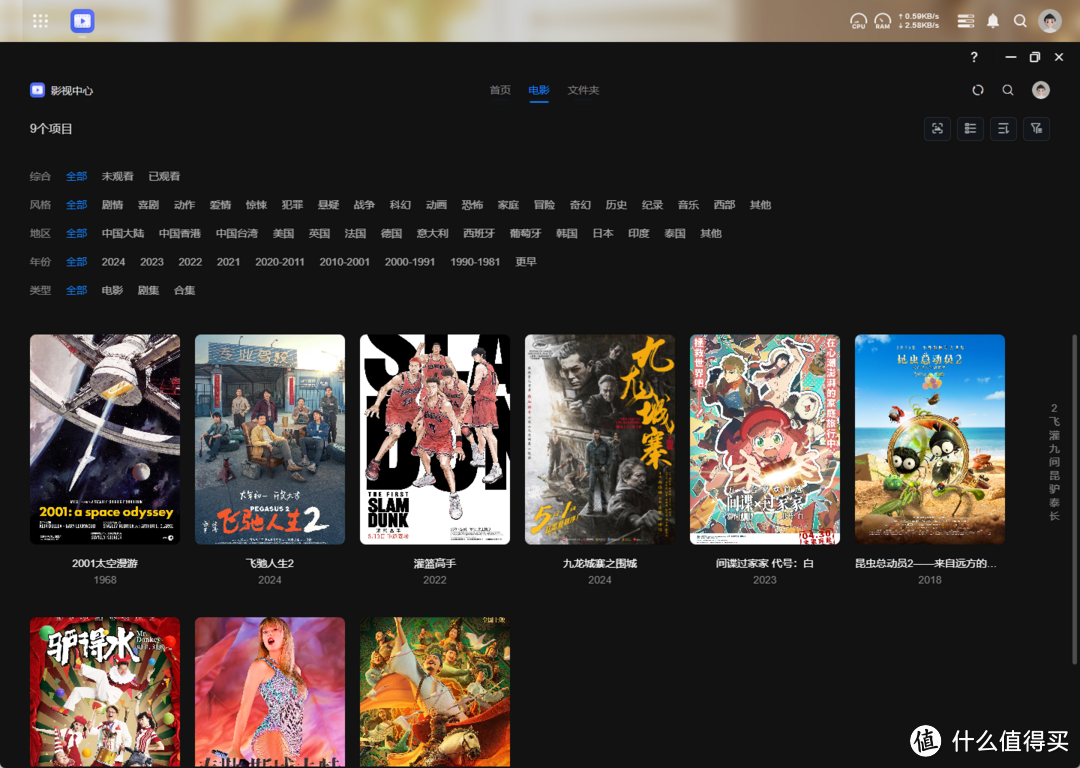Open the desktop app launcher grid
The image size is (1080, 768).
click(x=40, y=21)
